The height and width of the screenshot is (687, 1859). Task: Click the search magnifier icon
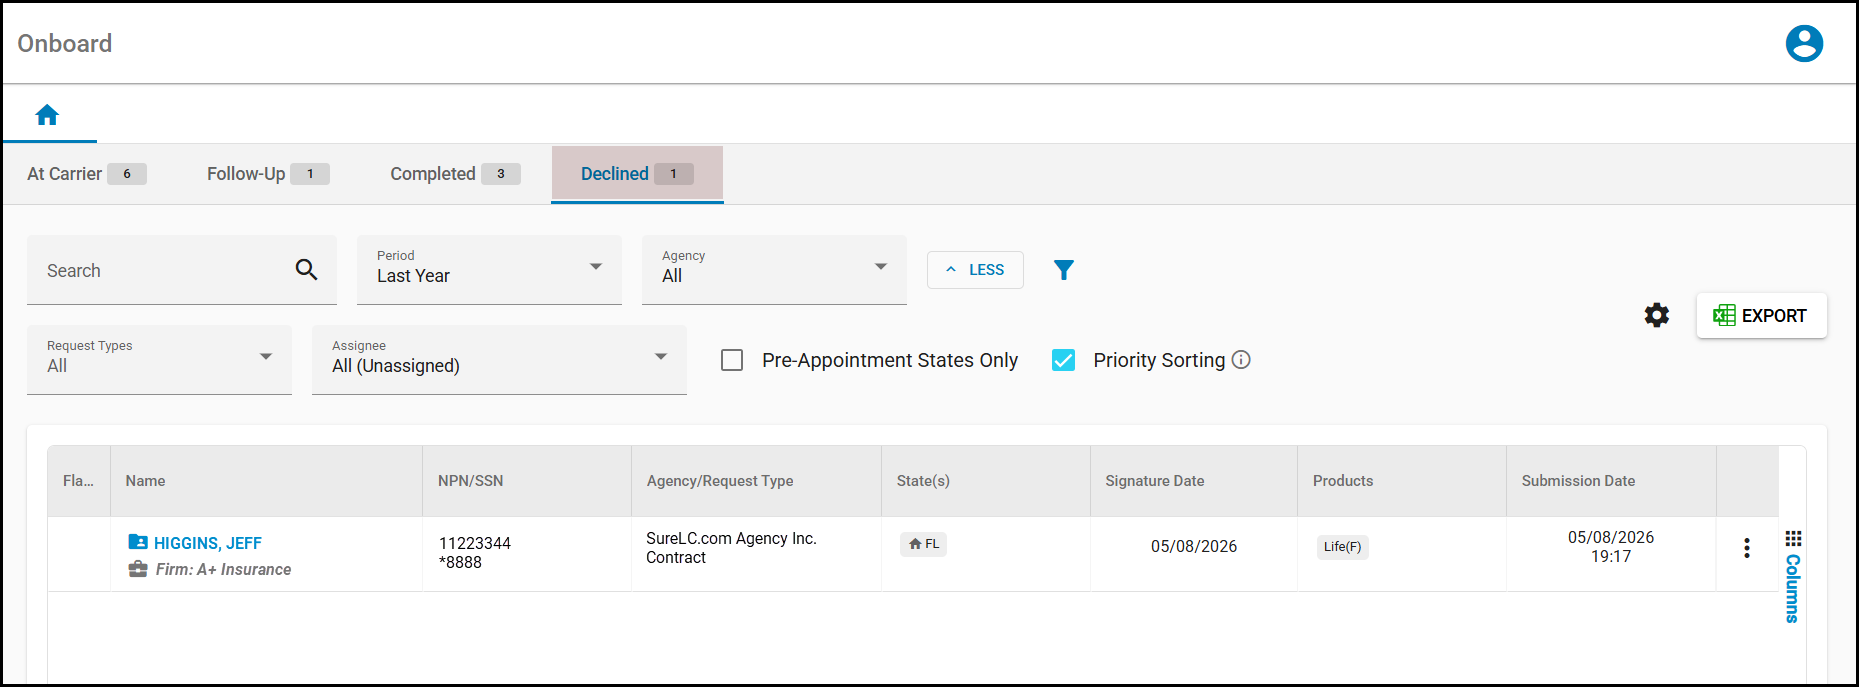(x=306, y=269)
